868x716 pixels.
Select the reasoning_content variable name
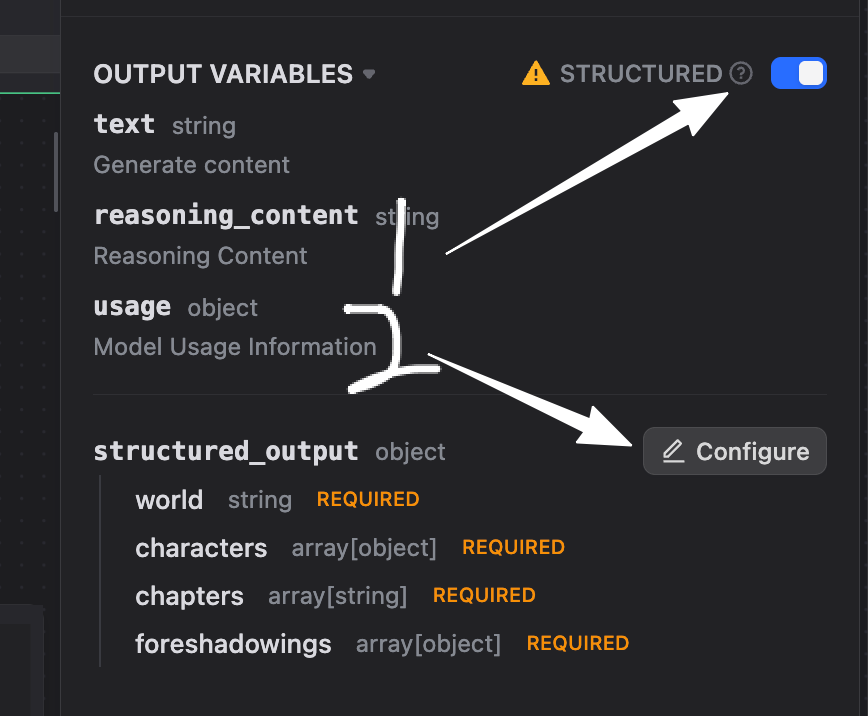click(x=226, y=215)
